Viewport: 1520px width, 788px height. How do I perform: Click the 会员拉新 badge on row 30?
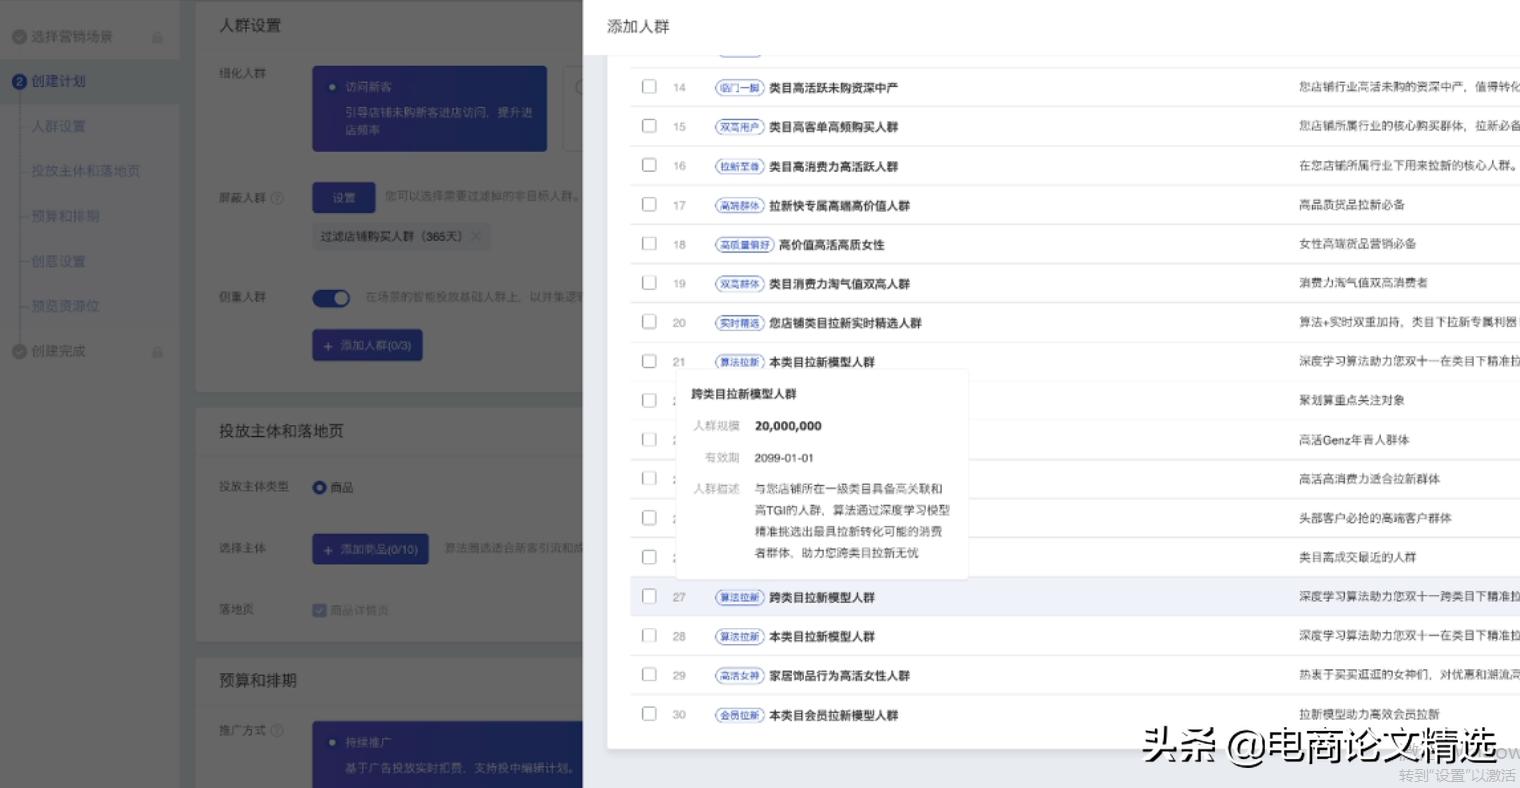click(x=739, y=714)
